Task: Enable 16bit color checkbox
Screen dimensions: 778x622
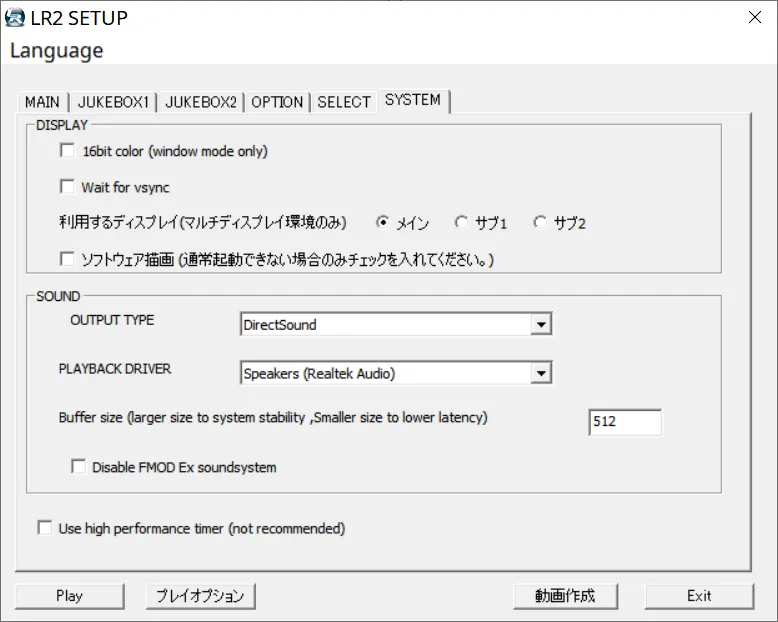Action: click(x=67, y=150)
